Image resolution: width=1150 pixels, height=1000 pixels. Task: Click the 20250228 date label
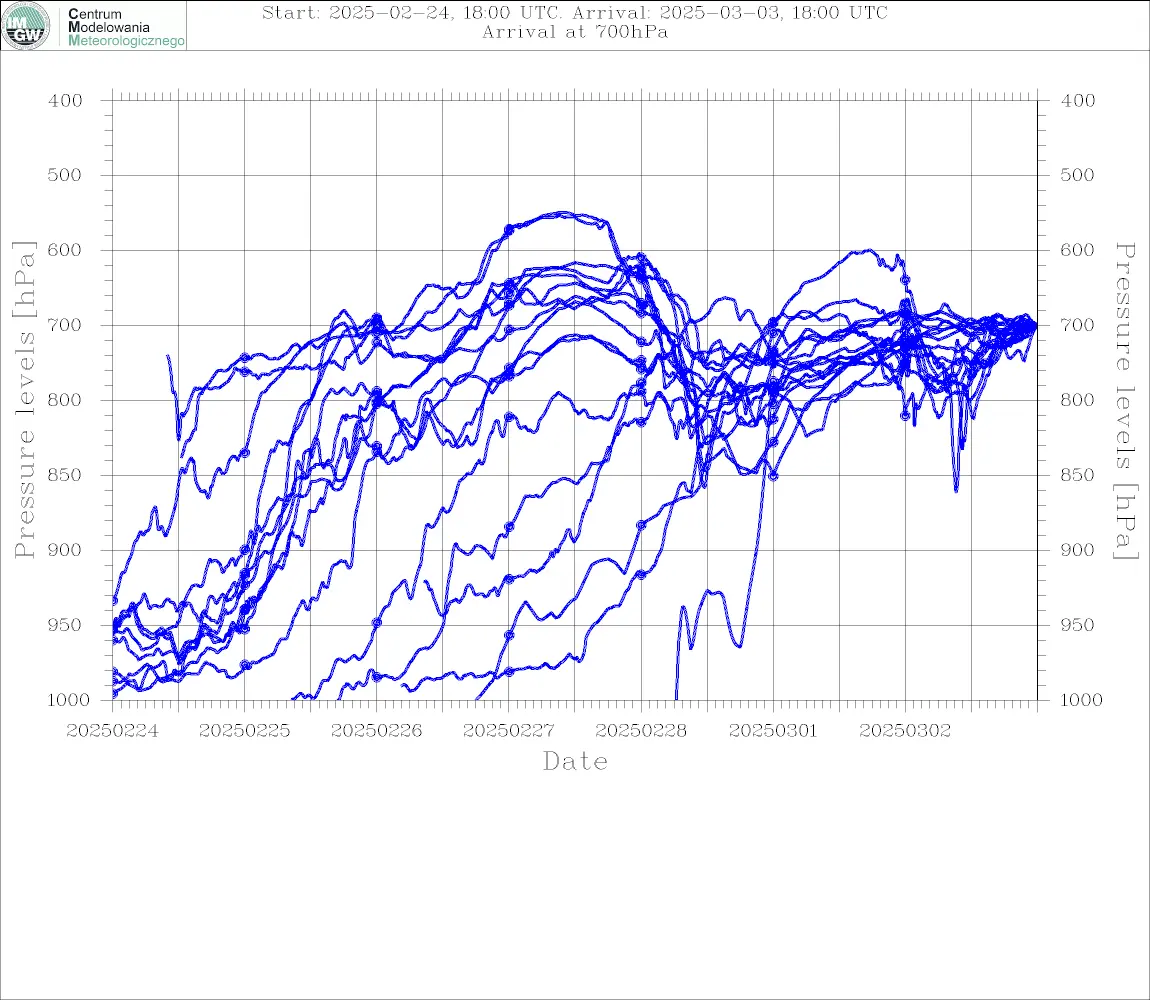(x=641, y=731)
